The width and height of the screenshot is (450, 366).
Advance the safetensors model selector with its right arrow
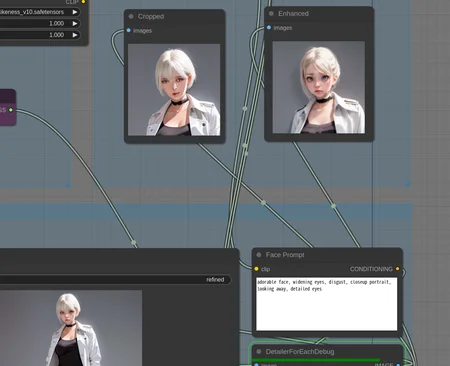(x=75, y=12)
